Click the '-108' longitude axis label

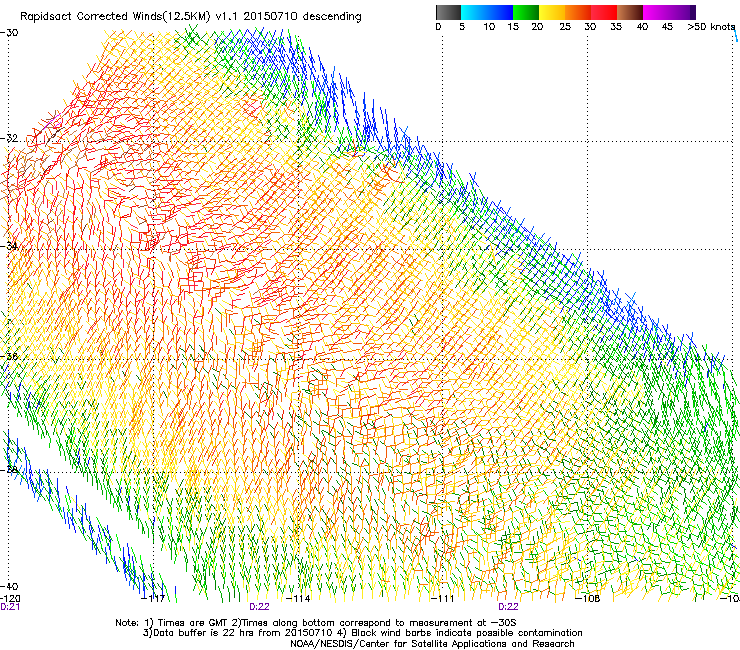click(x=587, y=599)
